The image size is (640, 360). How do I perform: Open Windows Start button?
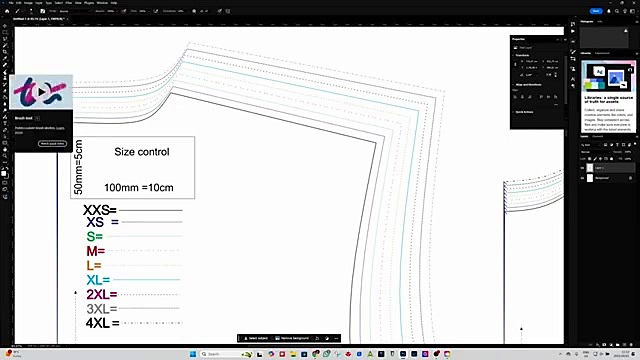(193, 354)
